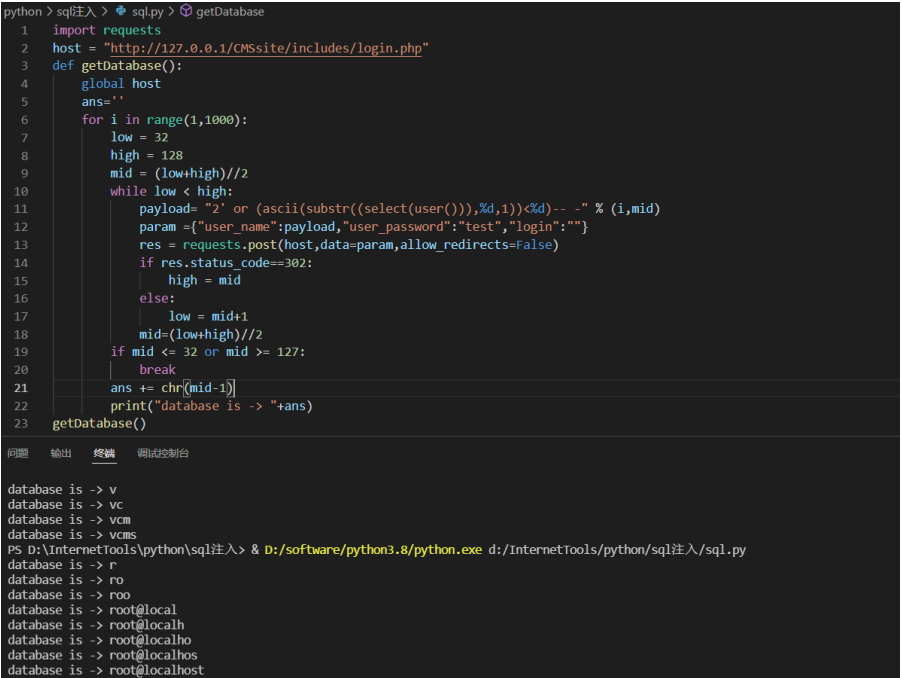Place cursor on 'import requests' line
This screenshot has width=902, height=678.
click(x=106, y=30)
